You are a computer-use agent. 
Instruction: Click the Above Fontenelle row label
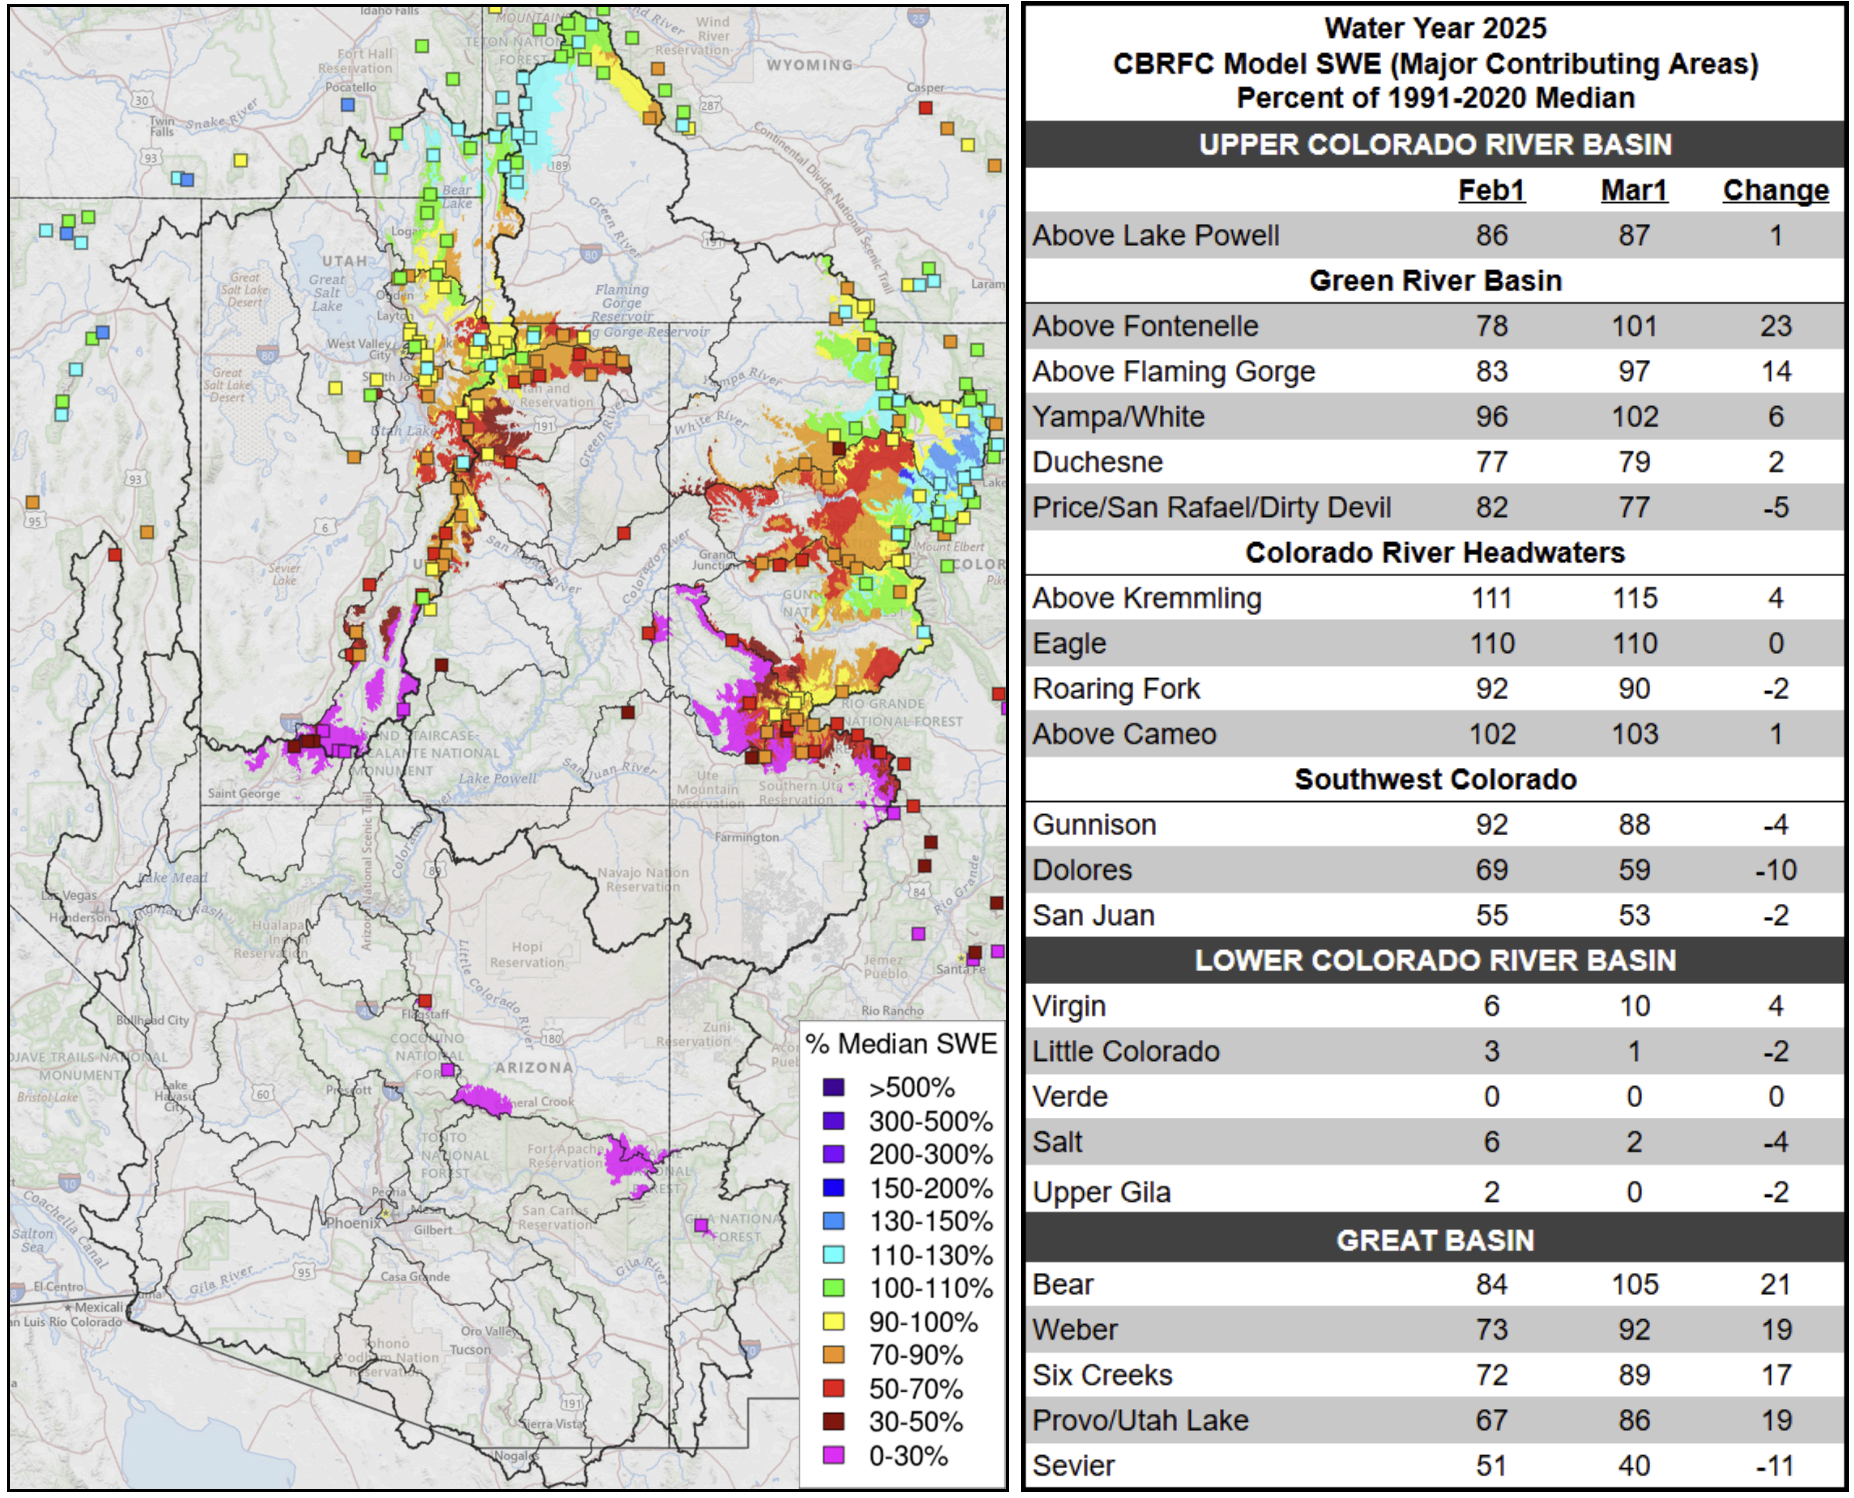[1145, 326]
